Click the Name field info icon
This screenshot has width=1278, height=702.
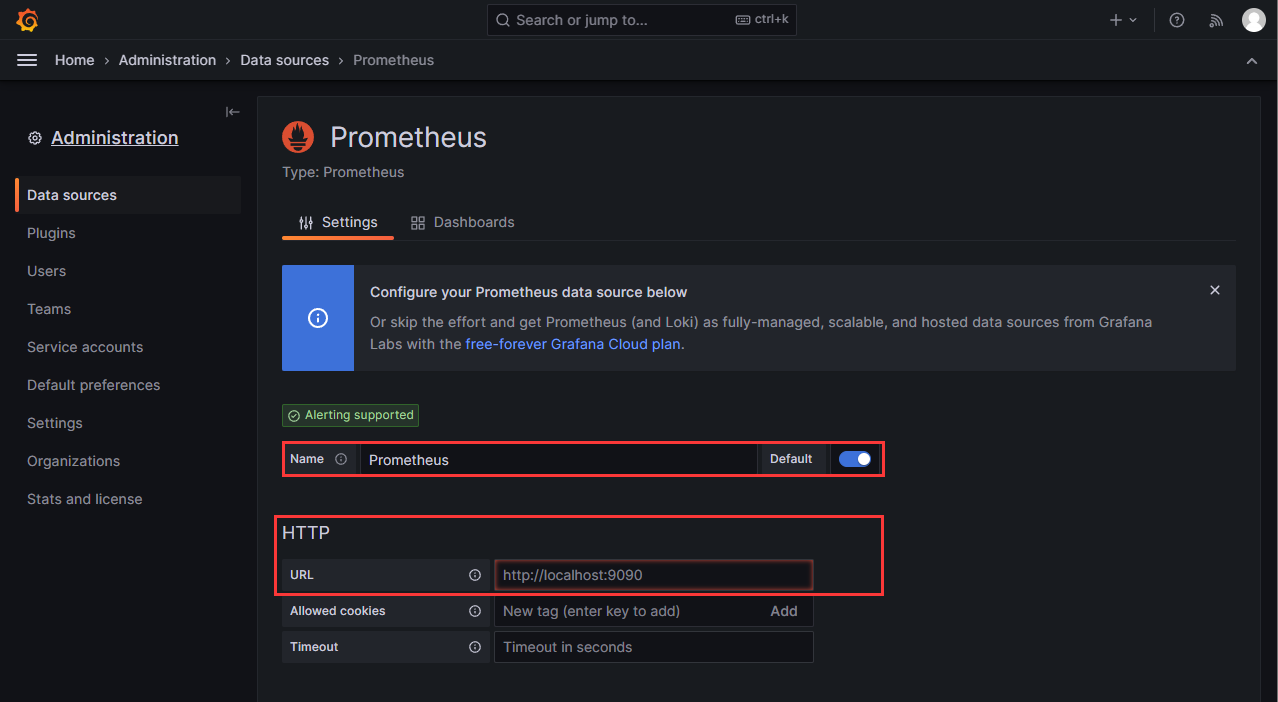(x=341, y=459)
